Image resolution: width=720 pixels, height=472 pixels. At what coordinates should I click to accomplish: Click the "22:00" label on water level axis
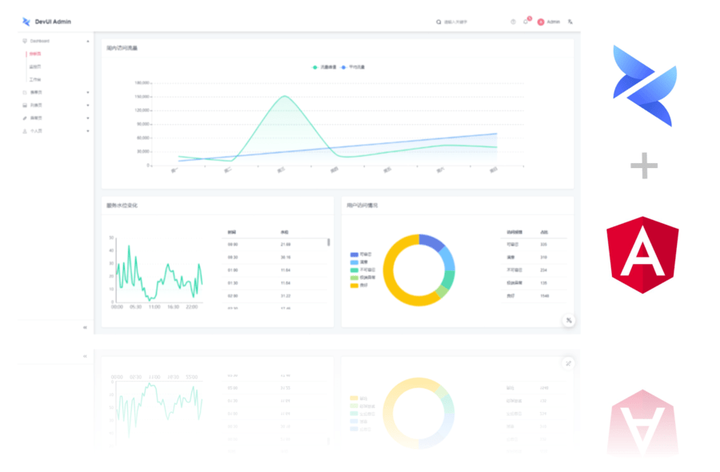click(x=192, y=307)
